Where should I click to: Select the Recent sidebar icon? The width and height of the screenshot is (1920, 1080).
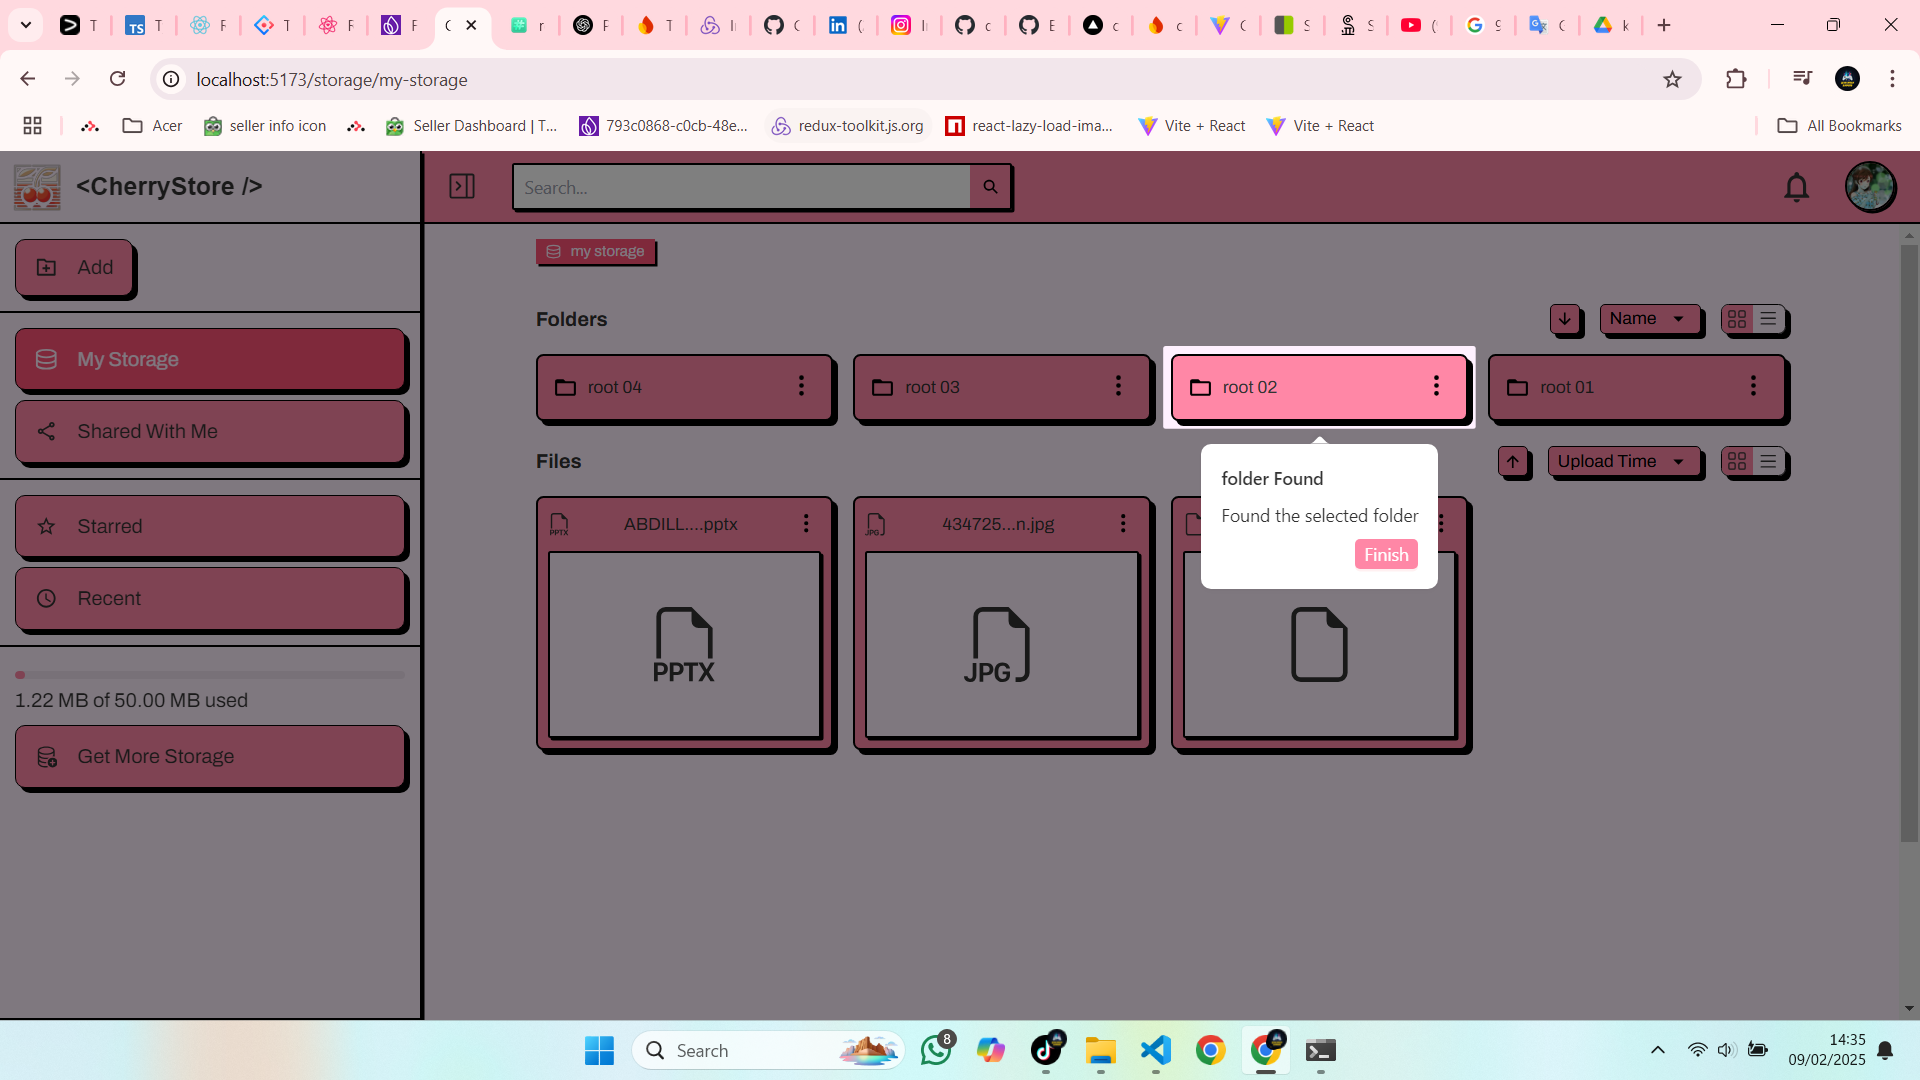[47, 597]
